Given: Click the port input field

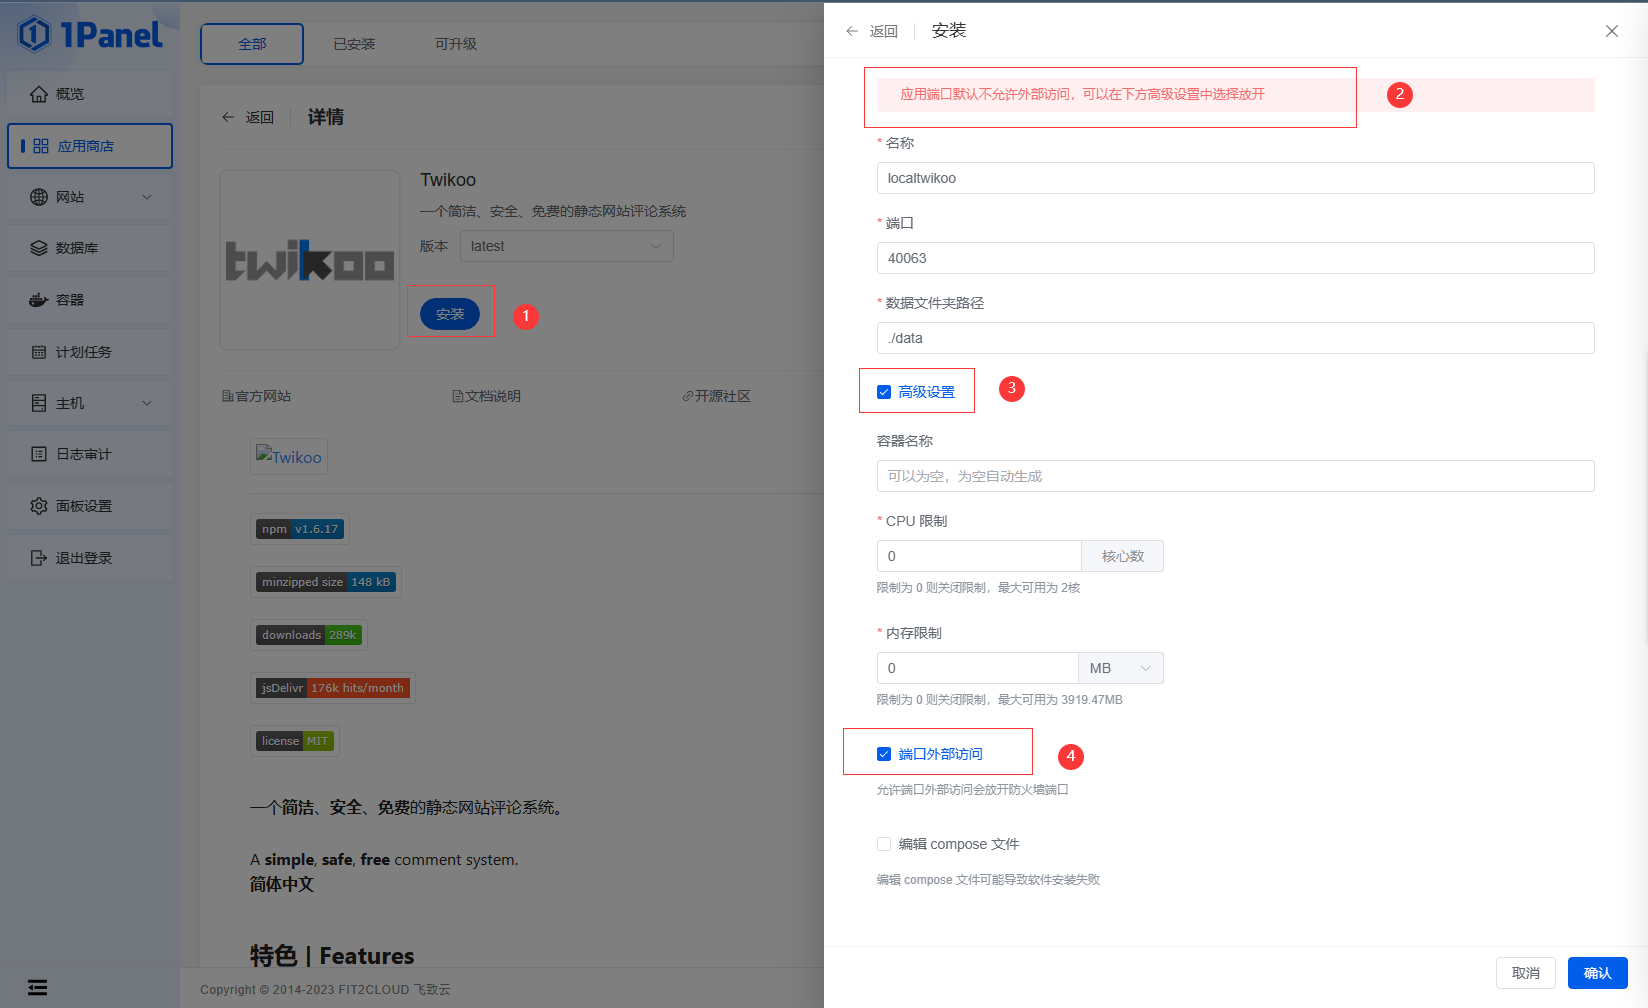Looking at the screenshot, I should click(x=1235, y=258).
